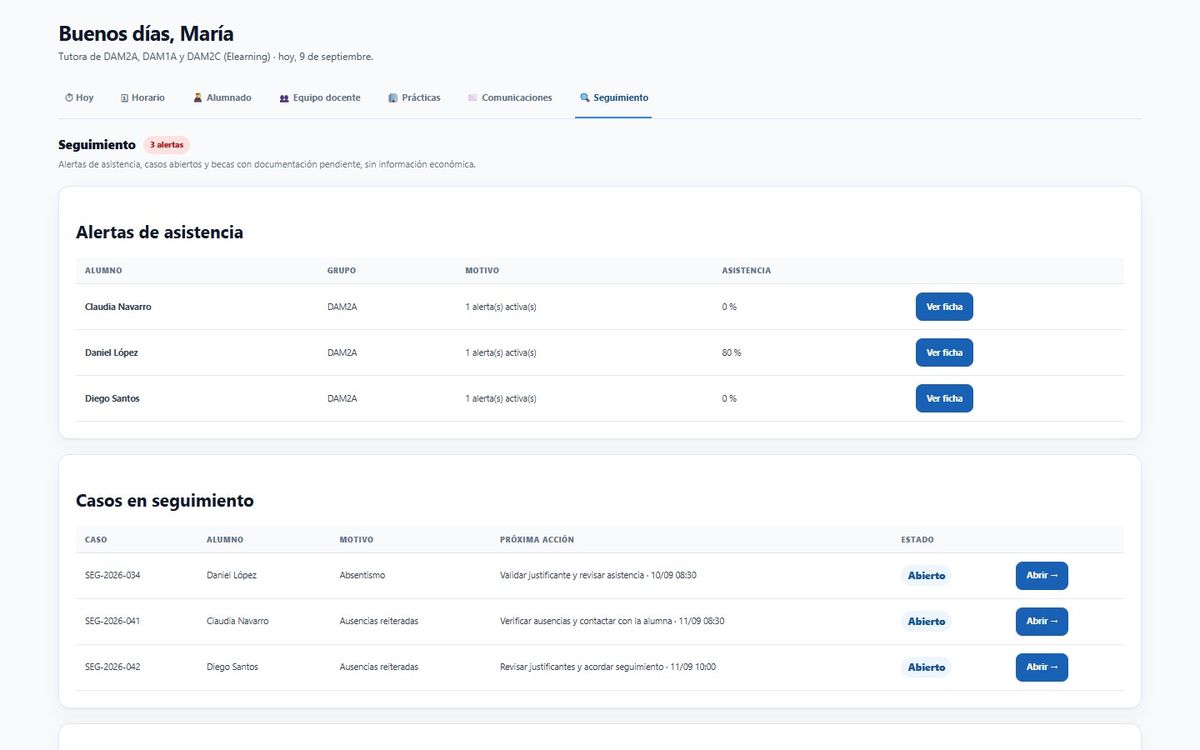Click the calendar icon beside Horario
Viewport: 1200px width, 750px height.
[x=125, y=98]
